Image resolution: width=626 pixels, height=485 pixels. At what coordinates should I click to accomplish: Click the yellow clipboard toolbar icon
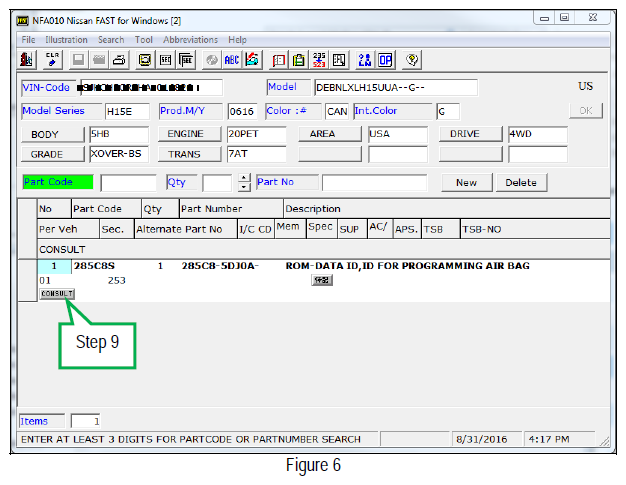tap(299, 60)
